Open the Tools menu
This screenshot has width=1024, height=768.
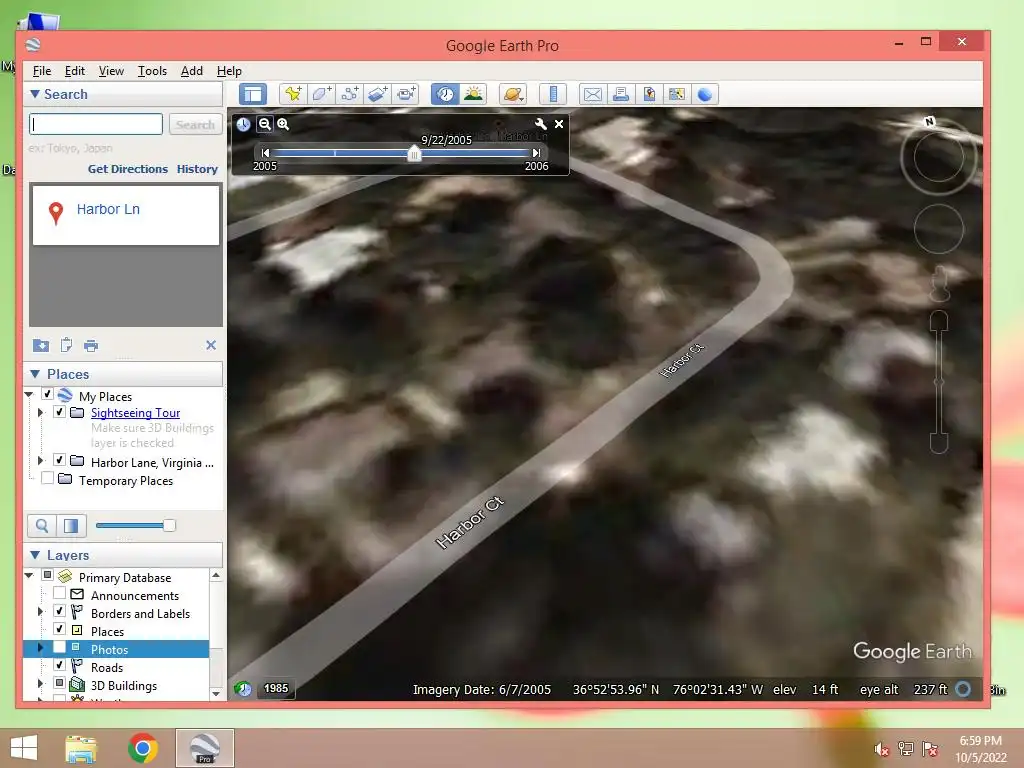[152, 71]
